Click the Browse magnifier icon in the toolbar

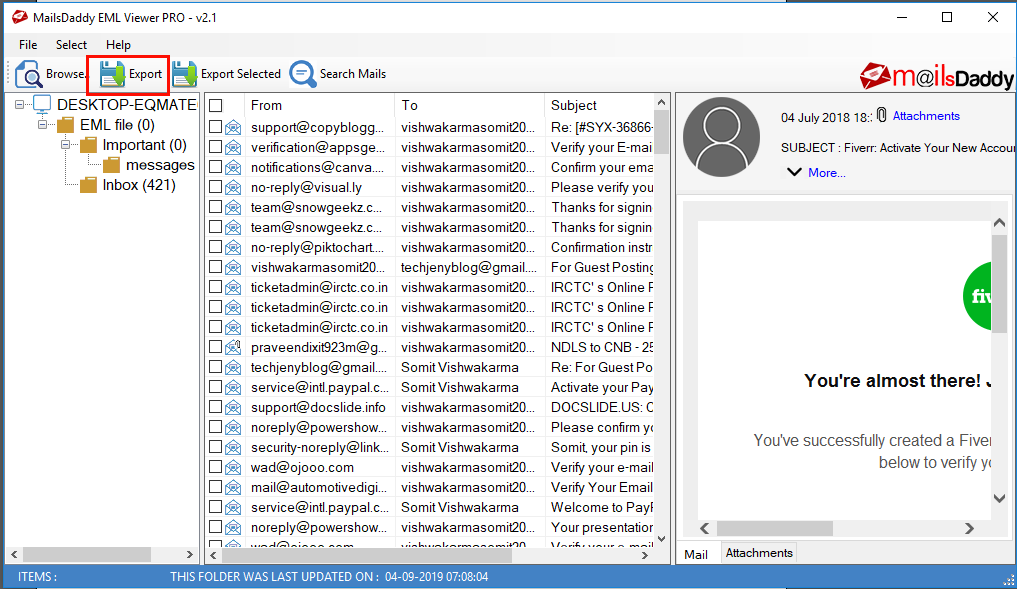[x=29, y=74]
